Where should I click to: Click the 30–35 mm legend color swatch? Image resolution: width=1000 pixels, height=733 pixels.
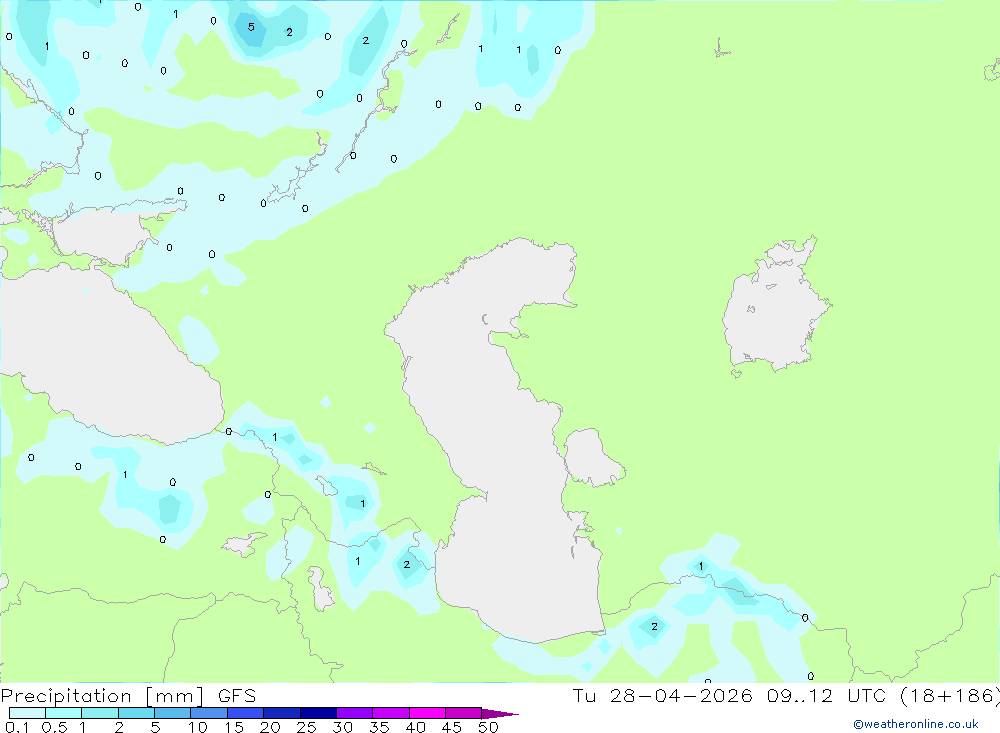(x=355, y=713)
